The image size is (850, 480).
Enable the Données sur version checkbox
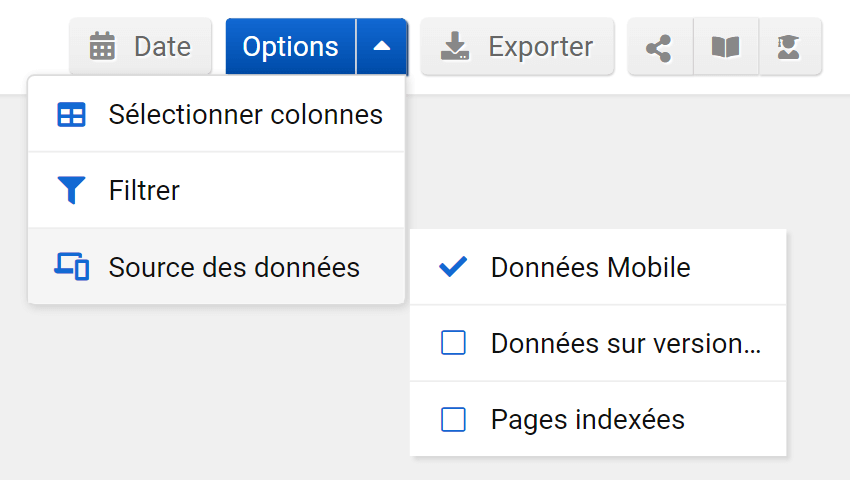(x=453, y=343)
